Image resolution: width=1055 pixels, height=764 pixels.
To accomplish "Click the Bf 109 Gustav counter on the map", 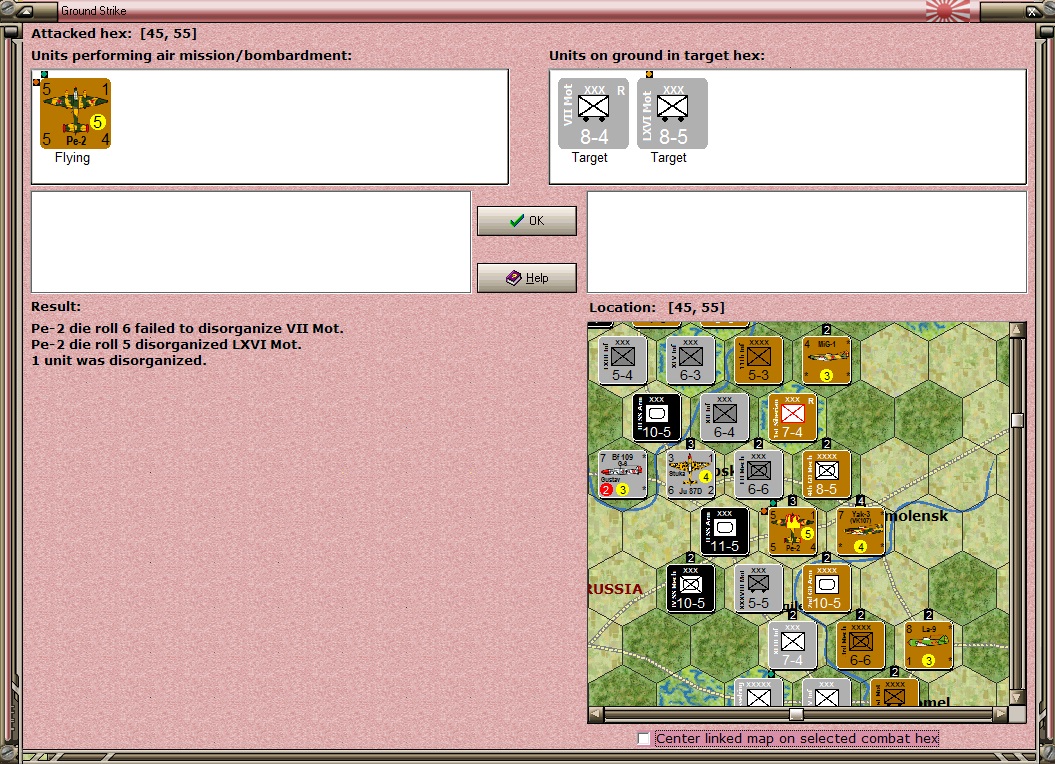I will click(622, 475).
